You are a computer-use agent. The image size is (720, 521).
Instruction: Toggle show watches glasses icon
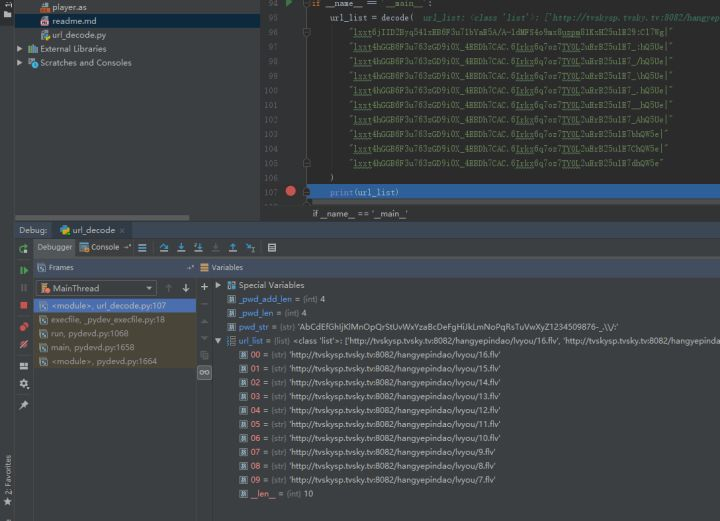pyautogui.click(x=204, y=372)
